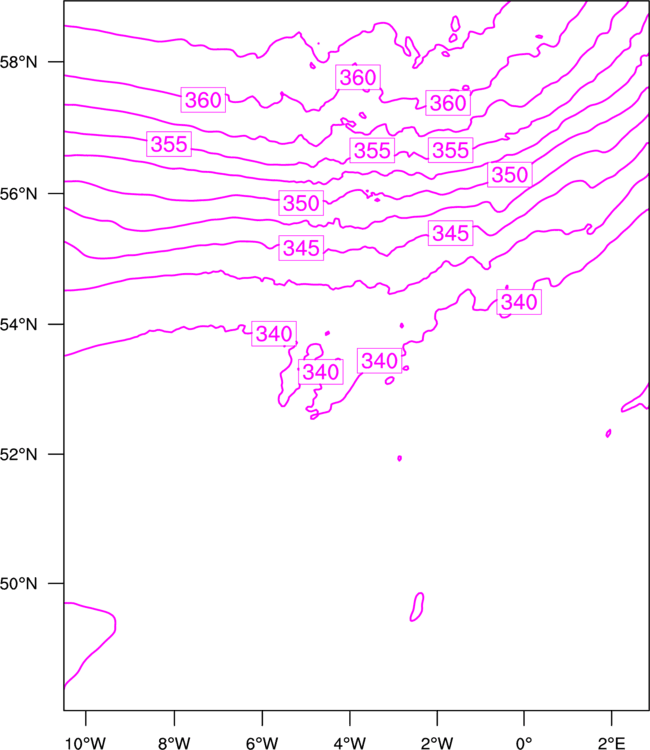650x750 pixels.
Task: Select the 2°W longitude axis label
Action: (x=437, y=743)
